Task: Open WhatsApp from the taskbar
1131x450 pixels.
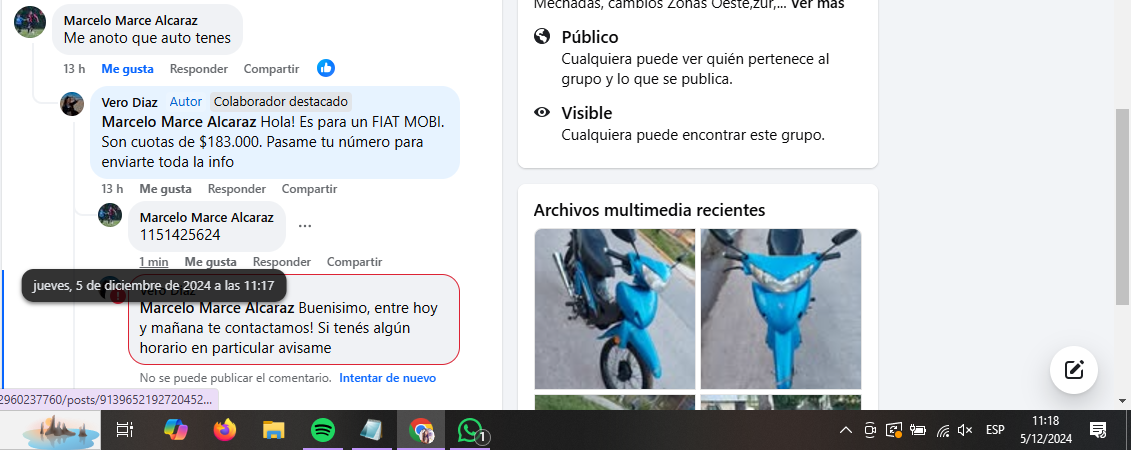Action: coord(469,430)
